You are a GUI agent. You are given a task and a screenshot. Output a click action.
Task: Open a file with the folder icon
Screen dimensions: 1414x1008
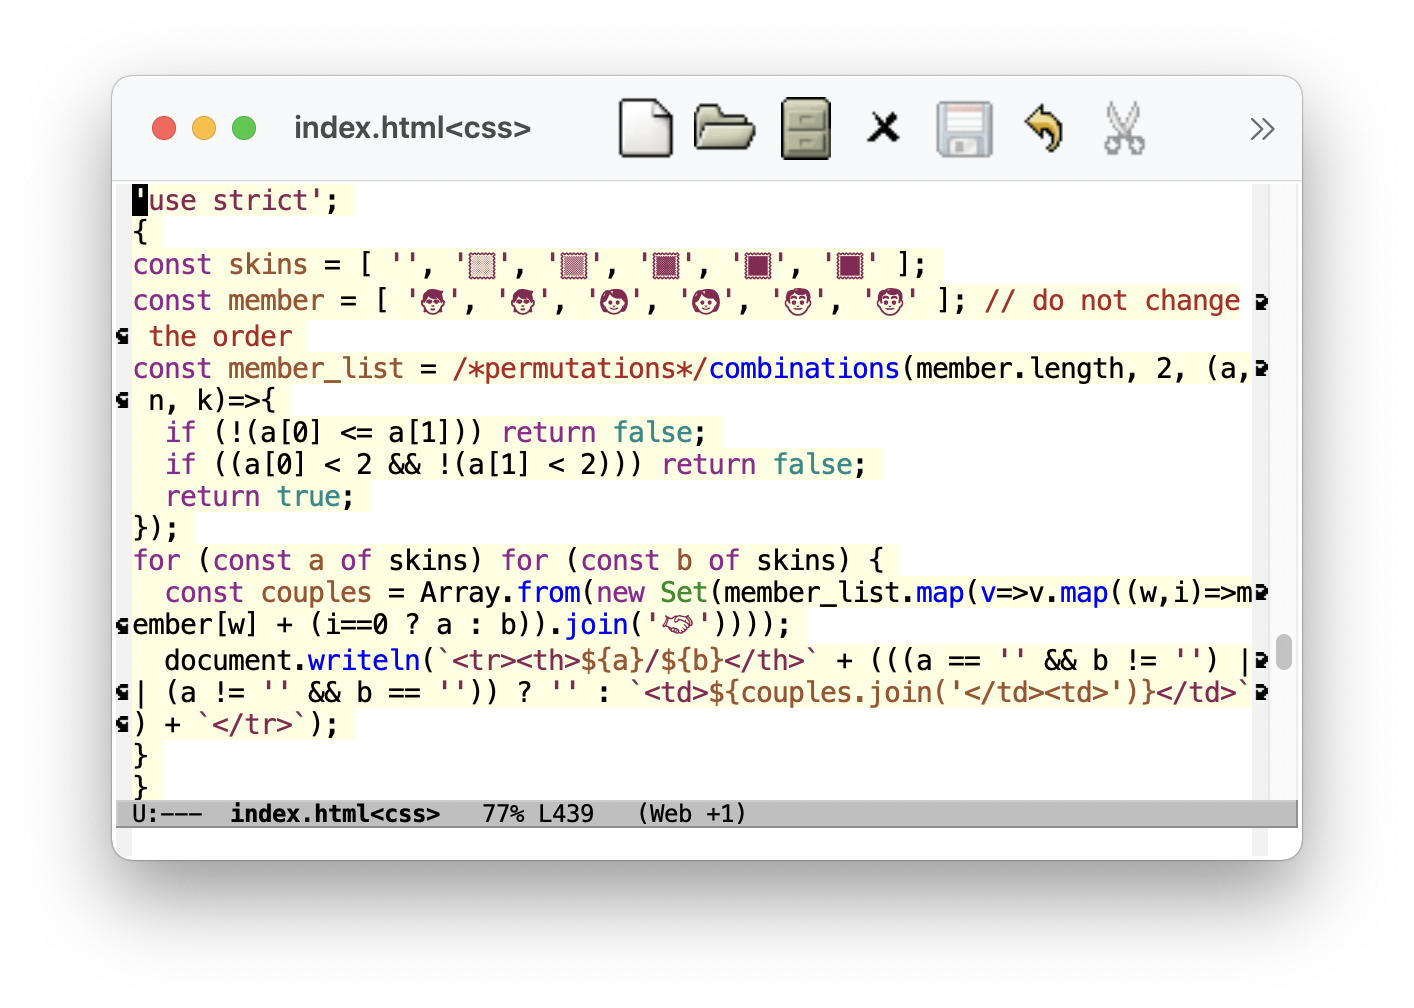coord(724,128)
